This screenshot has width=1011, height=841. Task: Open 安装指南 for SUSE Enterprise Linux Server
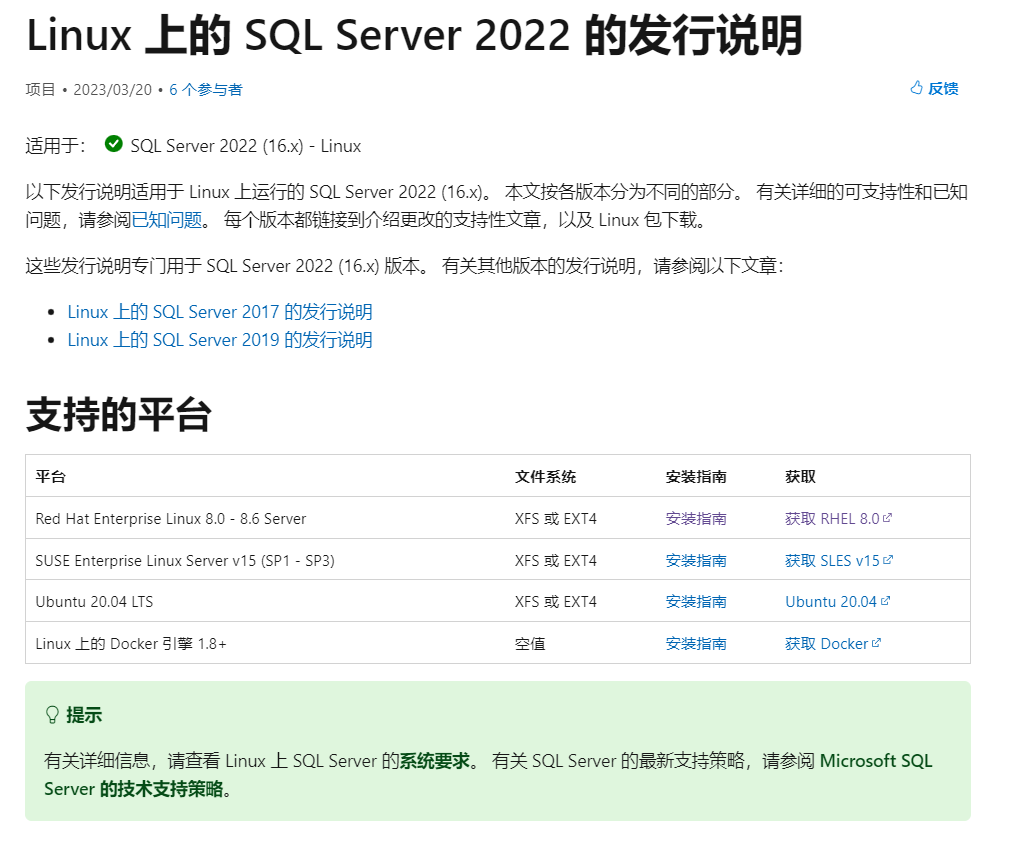[x=696, y=560]
